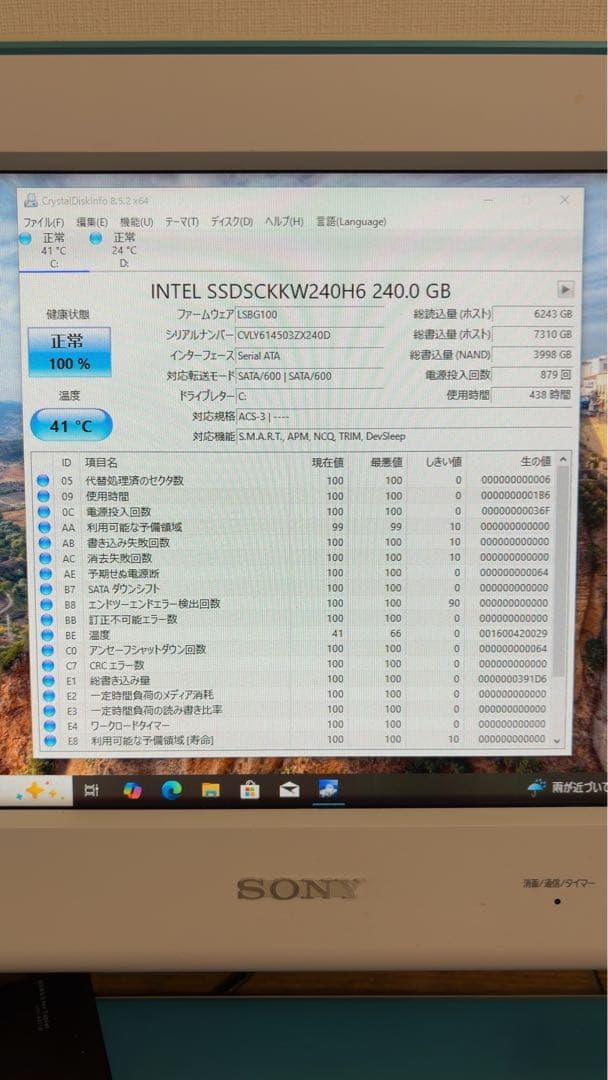This screenshot has width=608, height=1080.
Task: Click the next disk arrow button
Action: [565, 289]
